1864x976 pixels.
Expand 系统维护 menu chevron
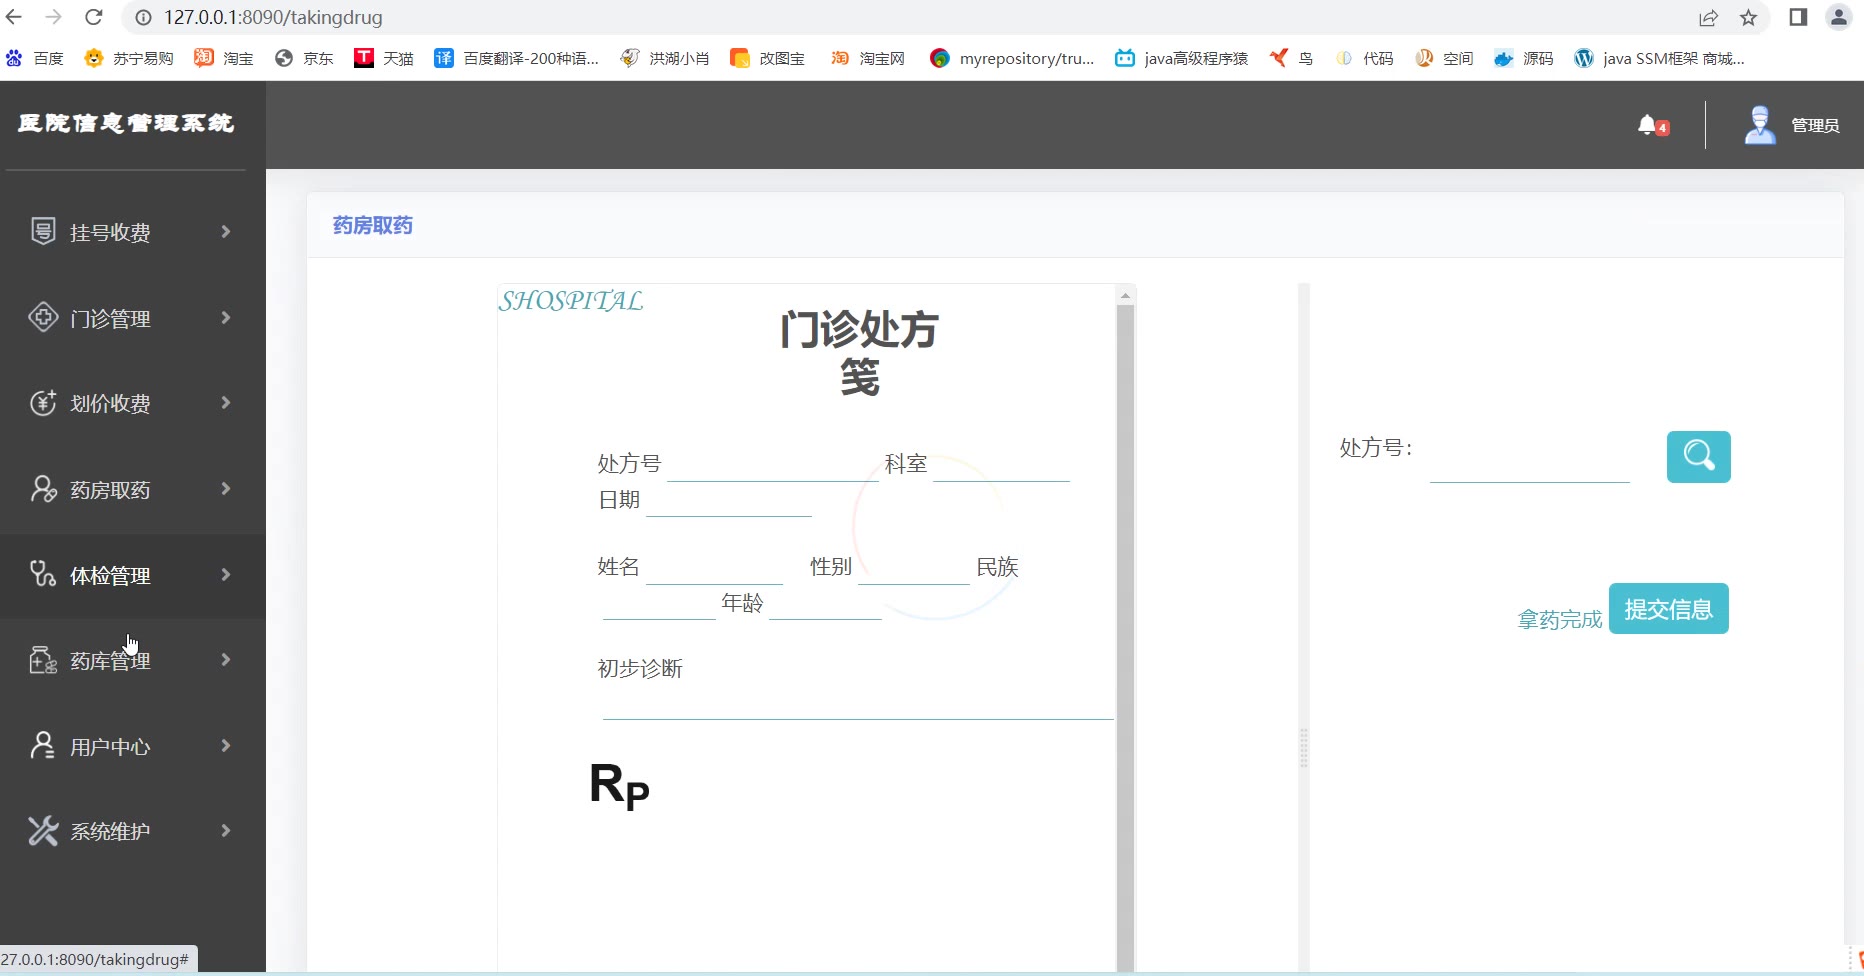pyautogui.click(x=226, y=830)
